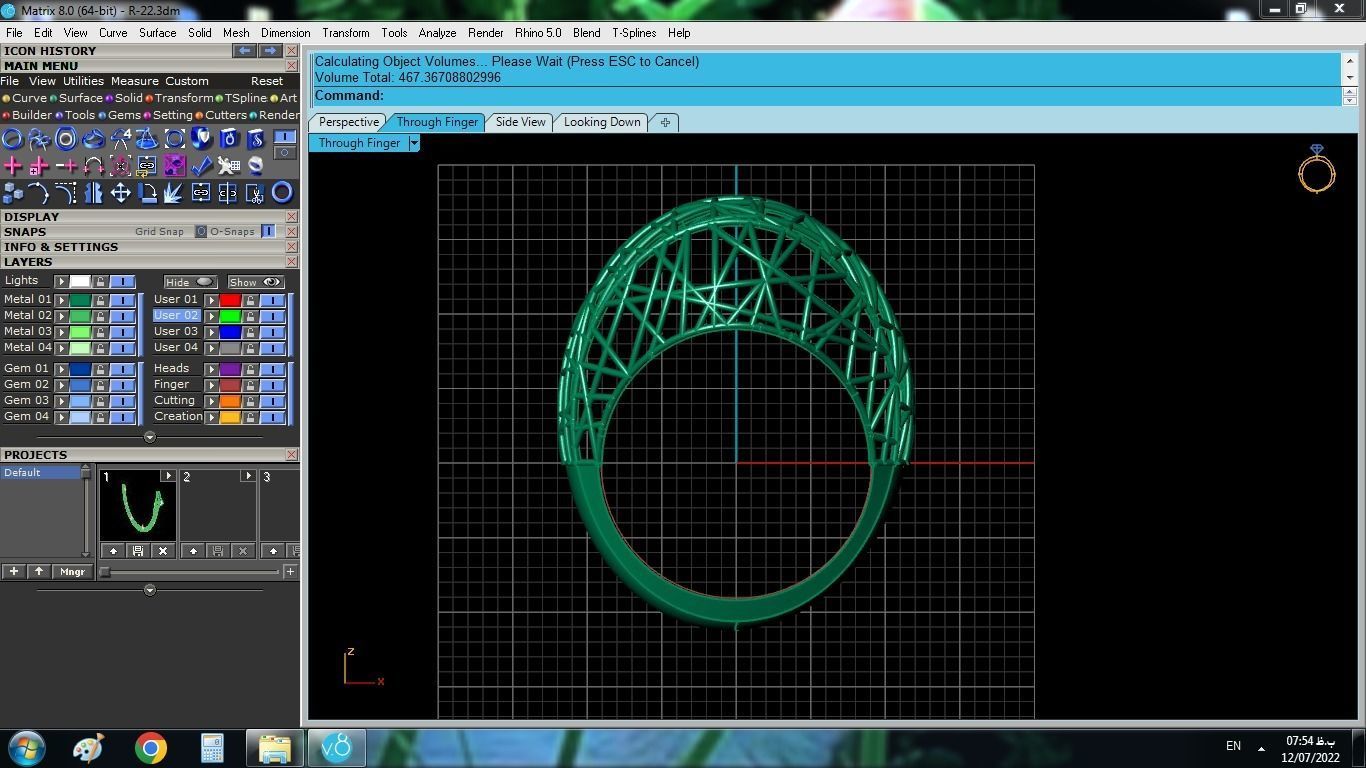This screenshot has height=768, width=1366.
Task: Click the tangled curves icon in the toolbar
Action: [x=39, y=139]
